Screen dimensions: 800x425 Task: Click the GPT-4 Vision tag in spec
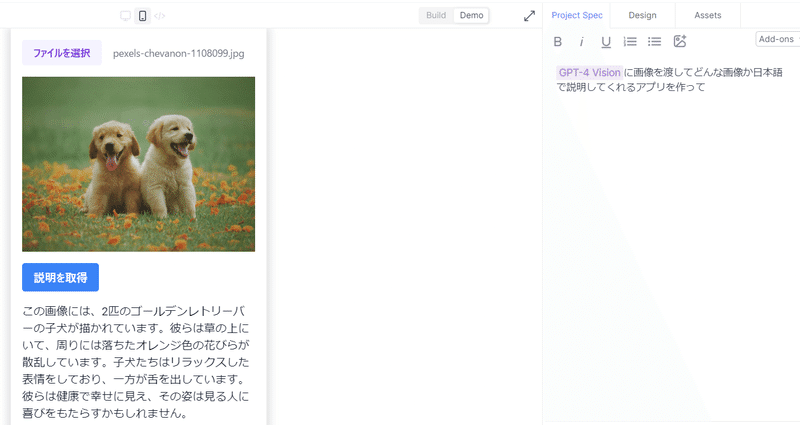click(589, 73)
